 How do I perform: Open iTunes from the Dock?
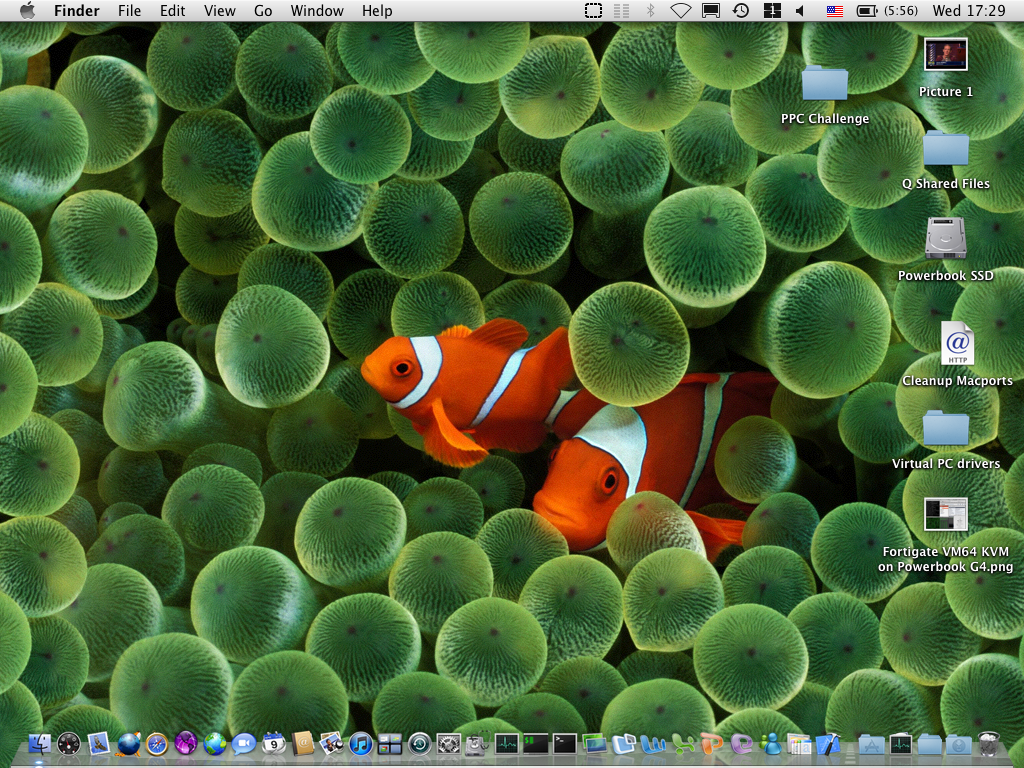click(360, 744)
